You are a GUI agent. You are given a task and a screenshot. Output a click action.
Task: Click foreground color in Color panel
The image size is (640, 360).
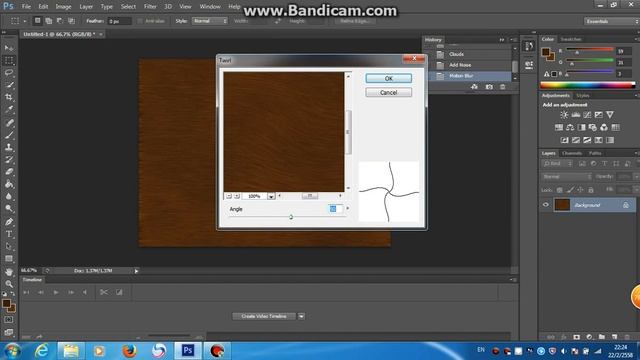[546, 51]
